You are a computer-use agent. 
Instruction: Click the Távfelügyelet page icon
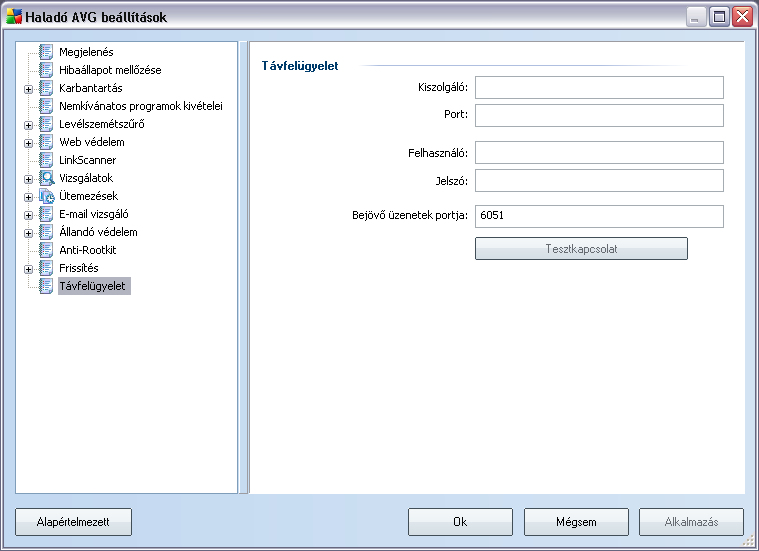tap(46, 286)
